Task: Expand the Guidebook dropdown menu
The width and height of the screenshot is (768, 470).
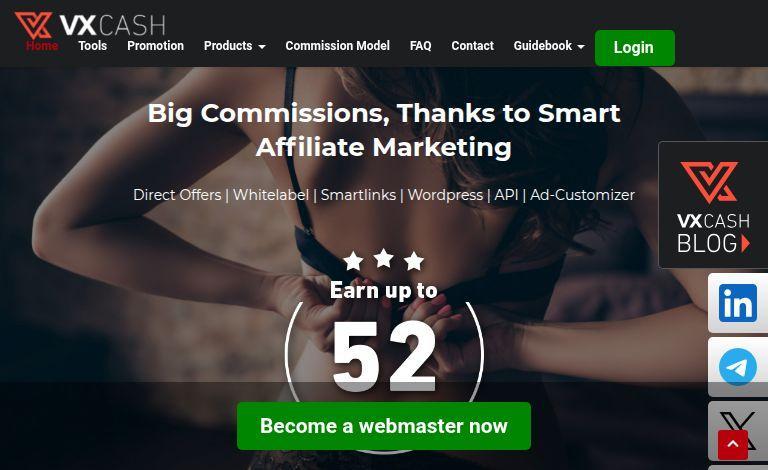Action: pyautogui.click(x=549, y=46)
